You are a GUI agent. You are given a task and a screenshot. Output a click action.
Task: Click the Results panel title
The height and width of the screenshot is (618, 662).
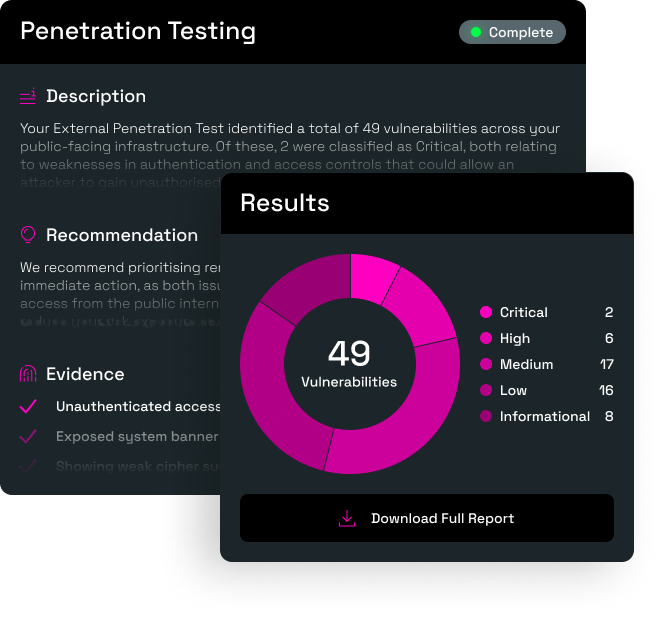click(x=285, y=203)
